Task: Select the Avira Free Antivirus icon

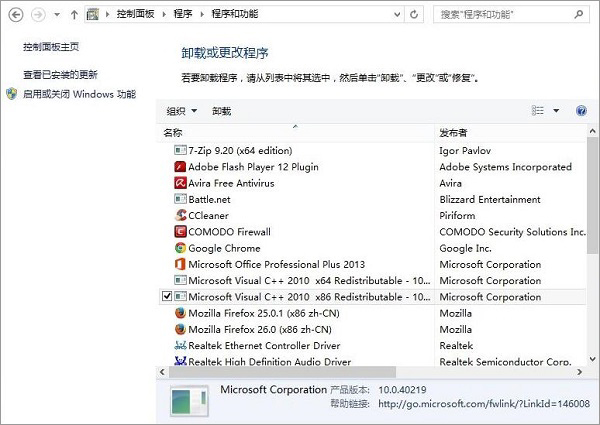Action: [180, 183]
